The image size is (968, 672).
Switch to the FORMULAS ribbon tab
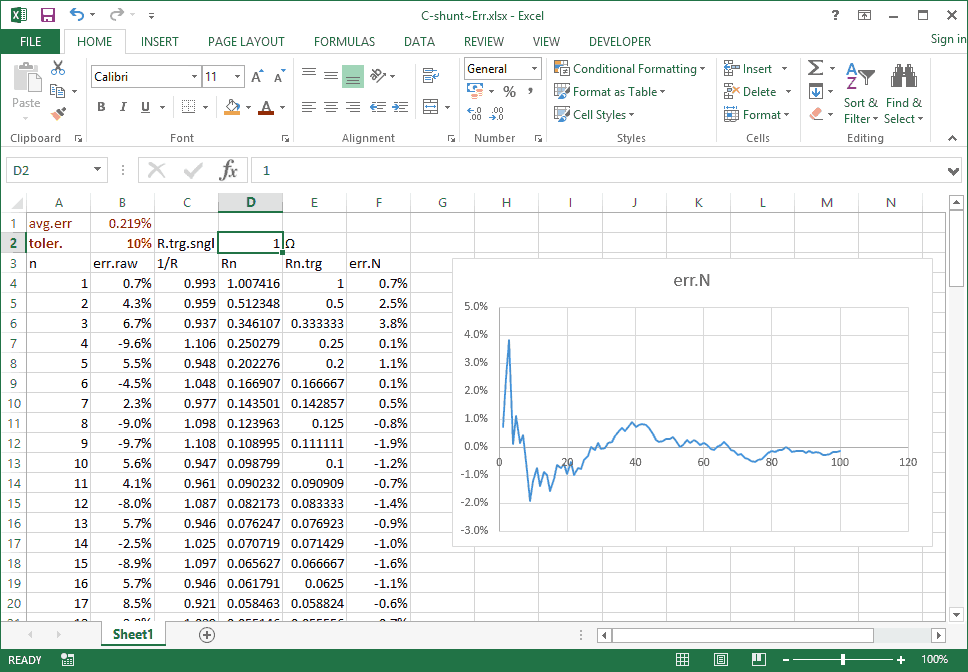[x=344, y=42]
